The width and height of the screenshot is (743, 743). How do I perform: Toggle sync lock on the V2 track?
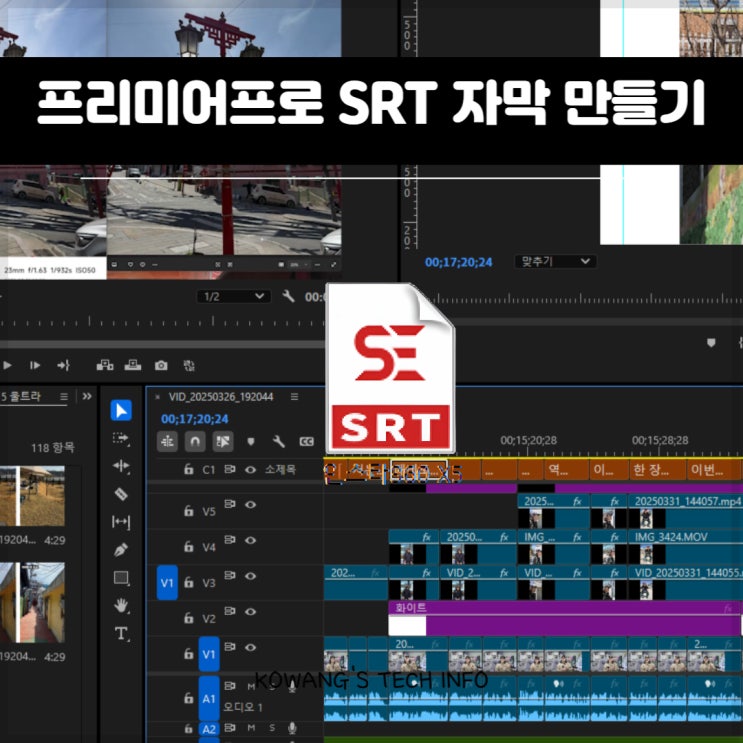pos(230,611)
